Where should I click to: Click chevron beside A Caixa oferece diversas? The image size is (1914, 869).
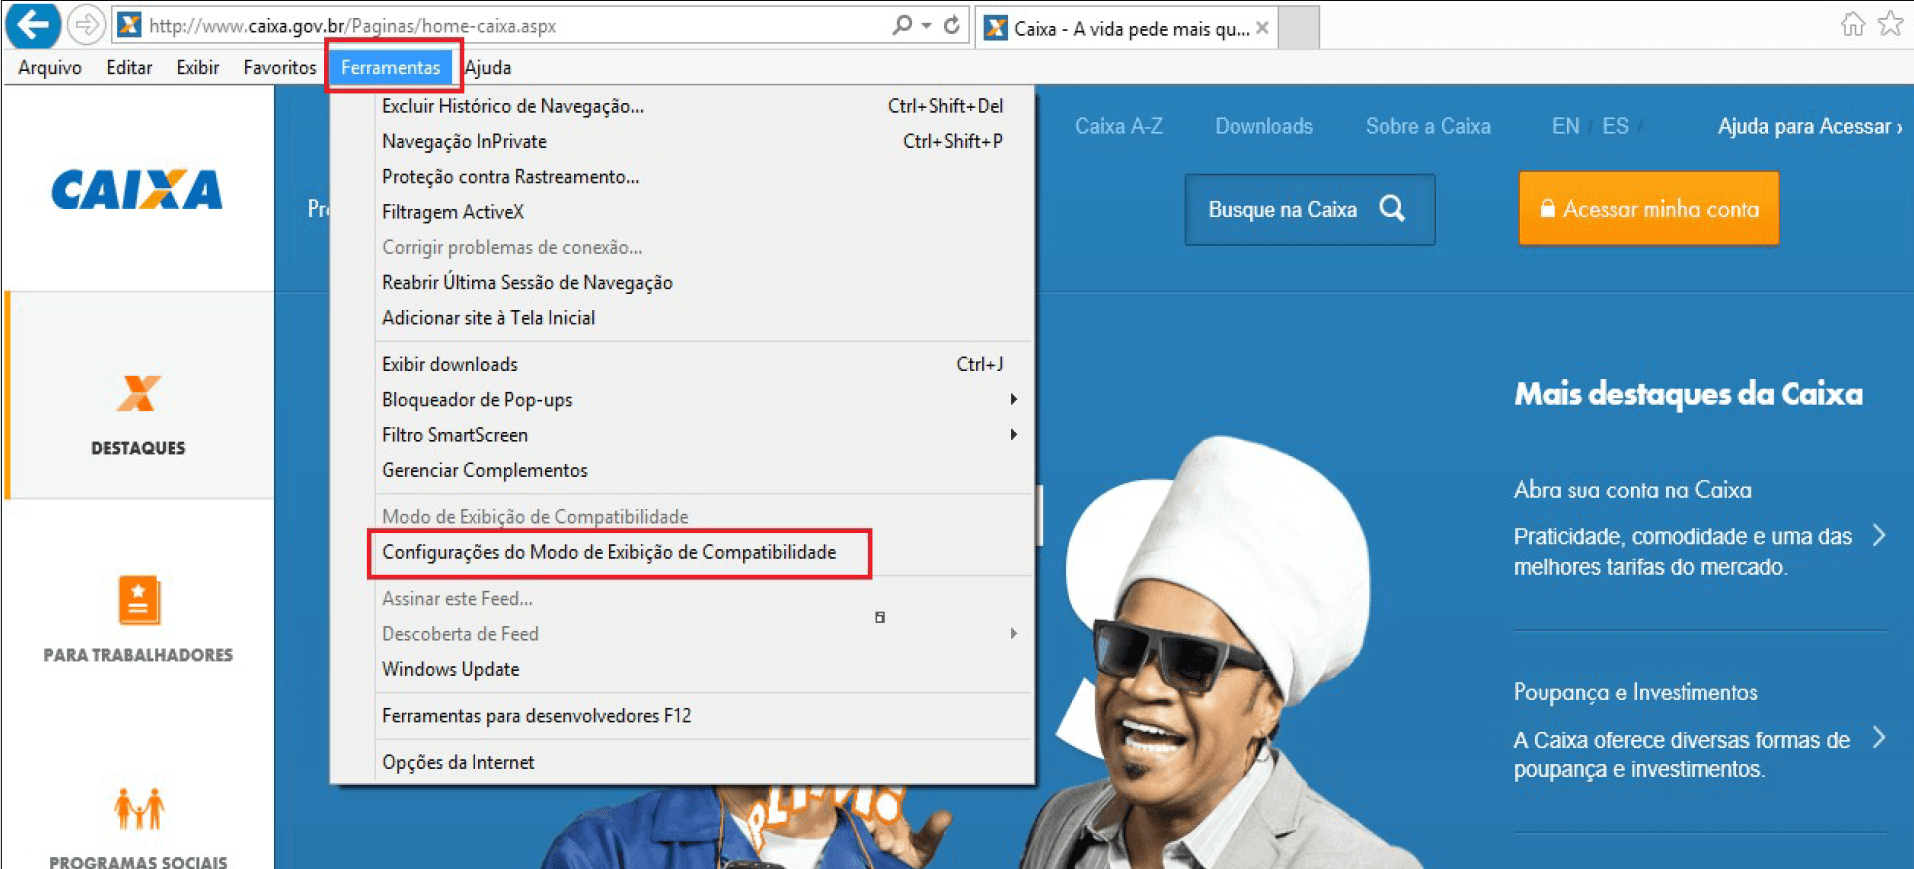point(1879,738)
